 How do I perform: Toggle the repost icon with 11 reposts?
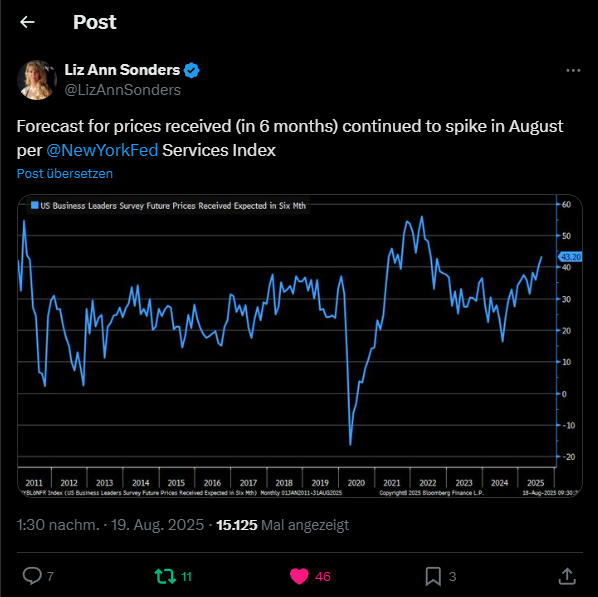point(165,576)
